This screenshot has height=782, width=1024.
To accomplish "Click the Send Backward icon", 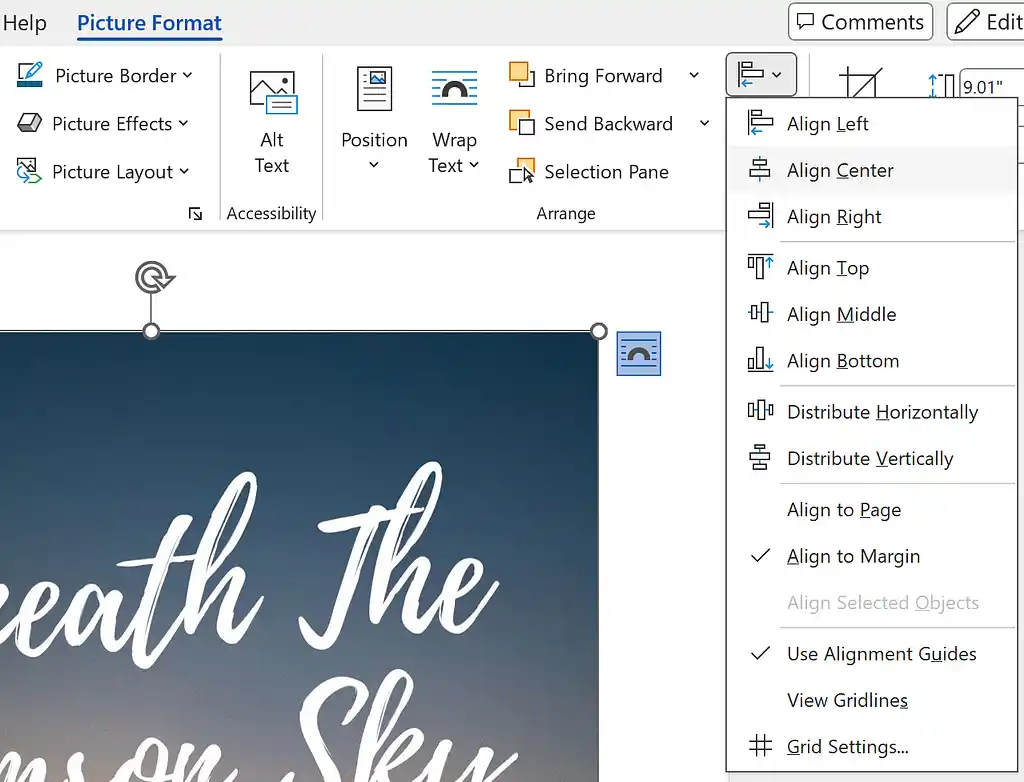I will pos(522,123).
